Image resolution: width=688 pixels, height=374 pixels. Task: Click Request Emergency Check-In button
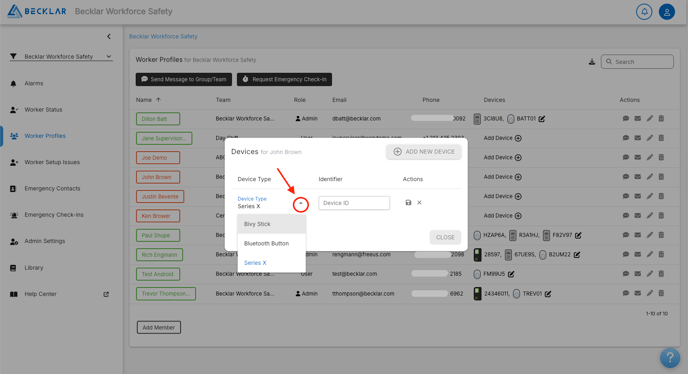pos(284,79)
